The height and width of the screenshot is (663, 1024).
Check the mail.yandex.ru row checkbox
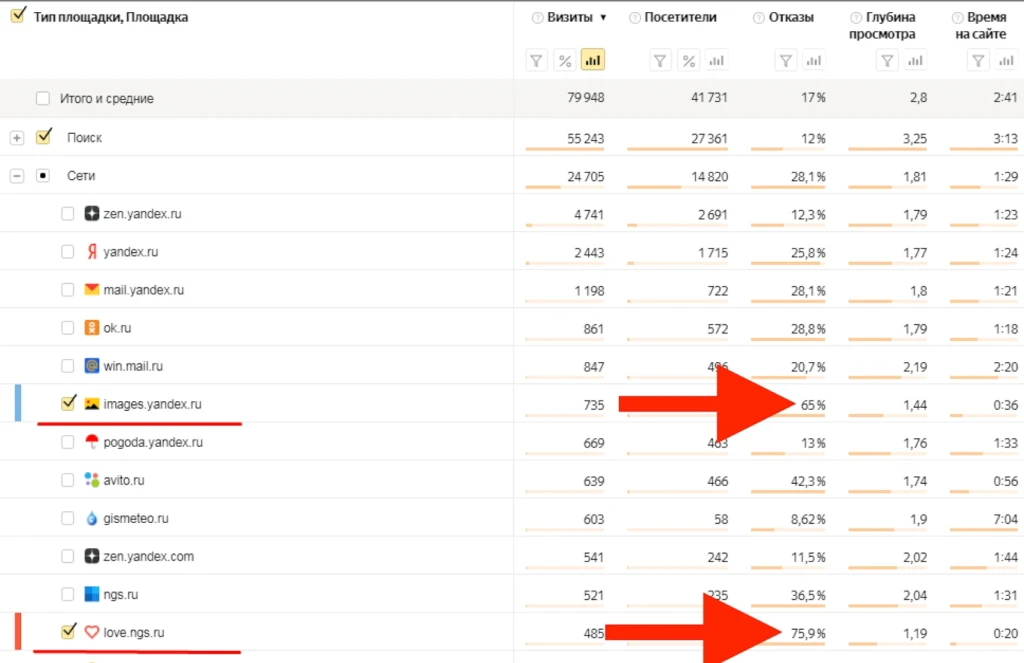click(x=67, y=289)
